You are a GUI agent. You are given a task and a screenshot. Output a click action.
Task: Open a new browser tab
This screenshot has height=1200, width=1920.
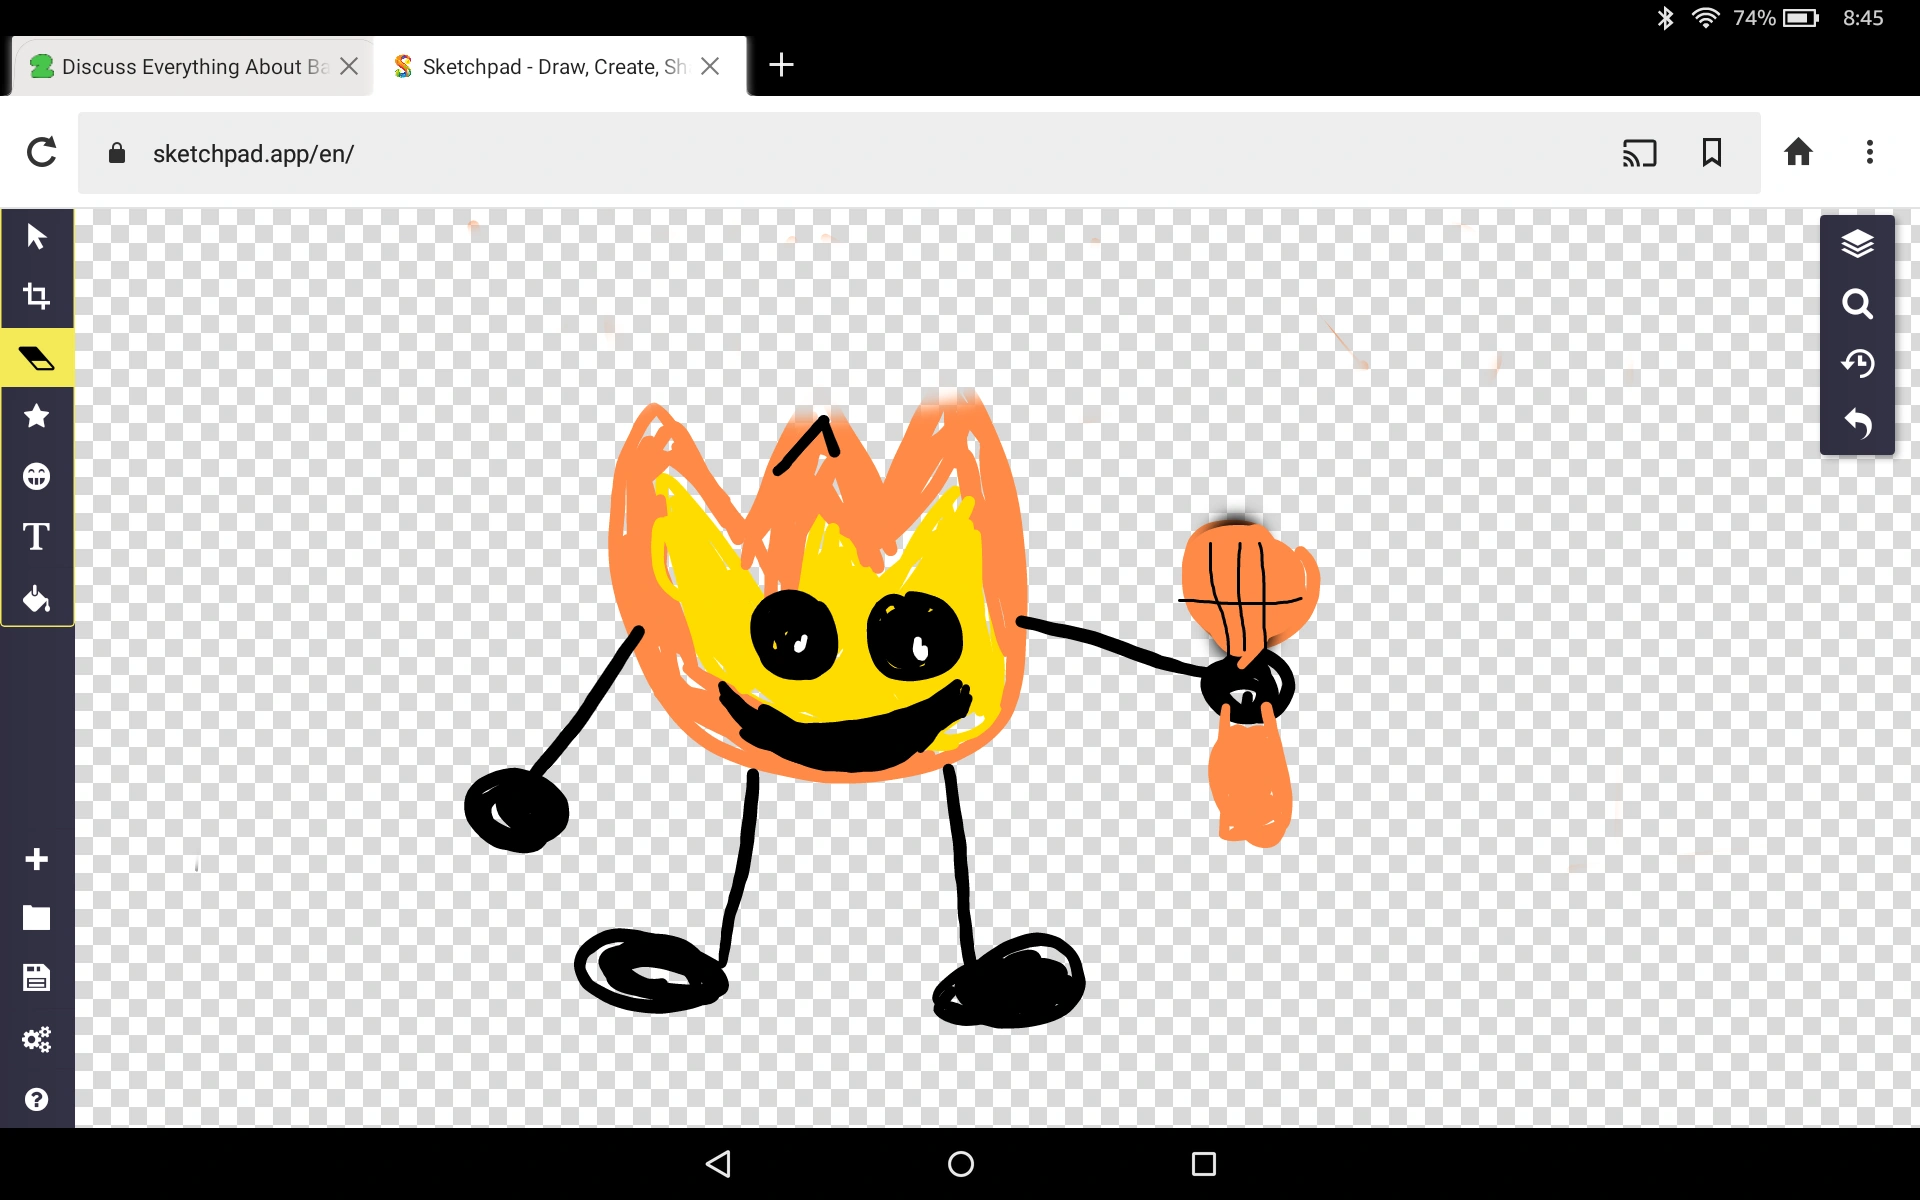coord(781,66)
